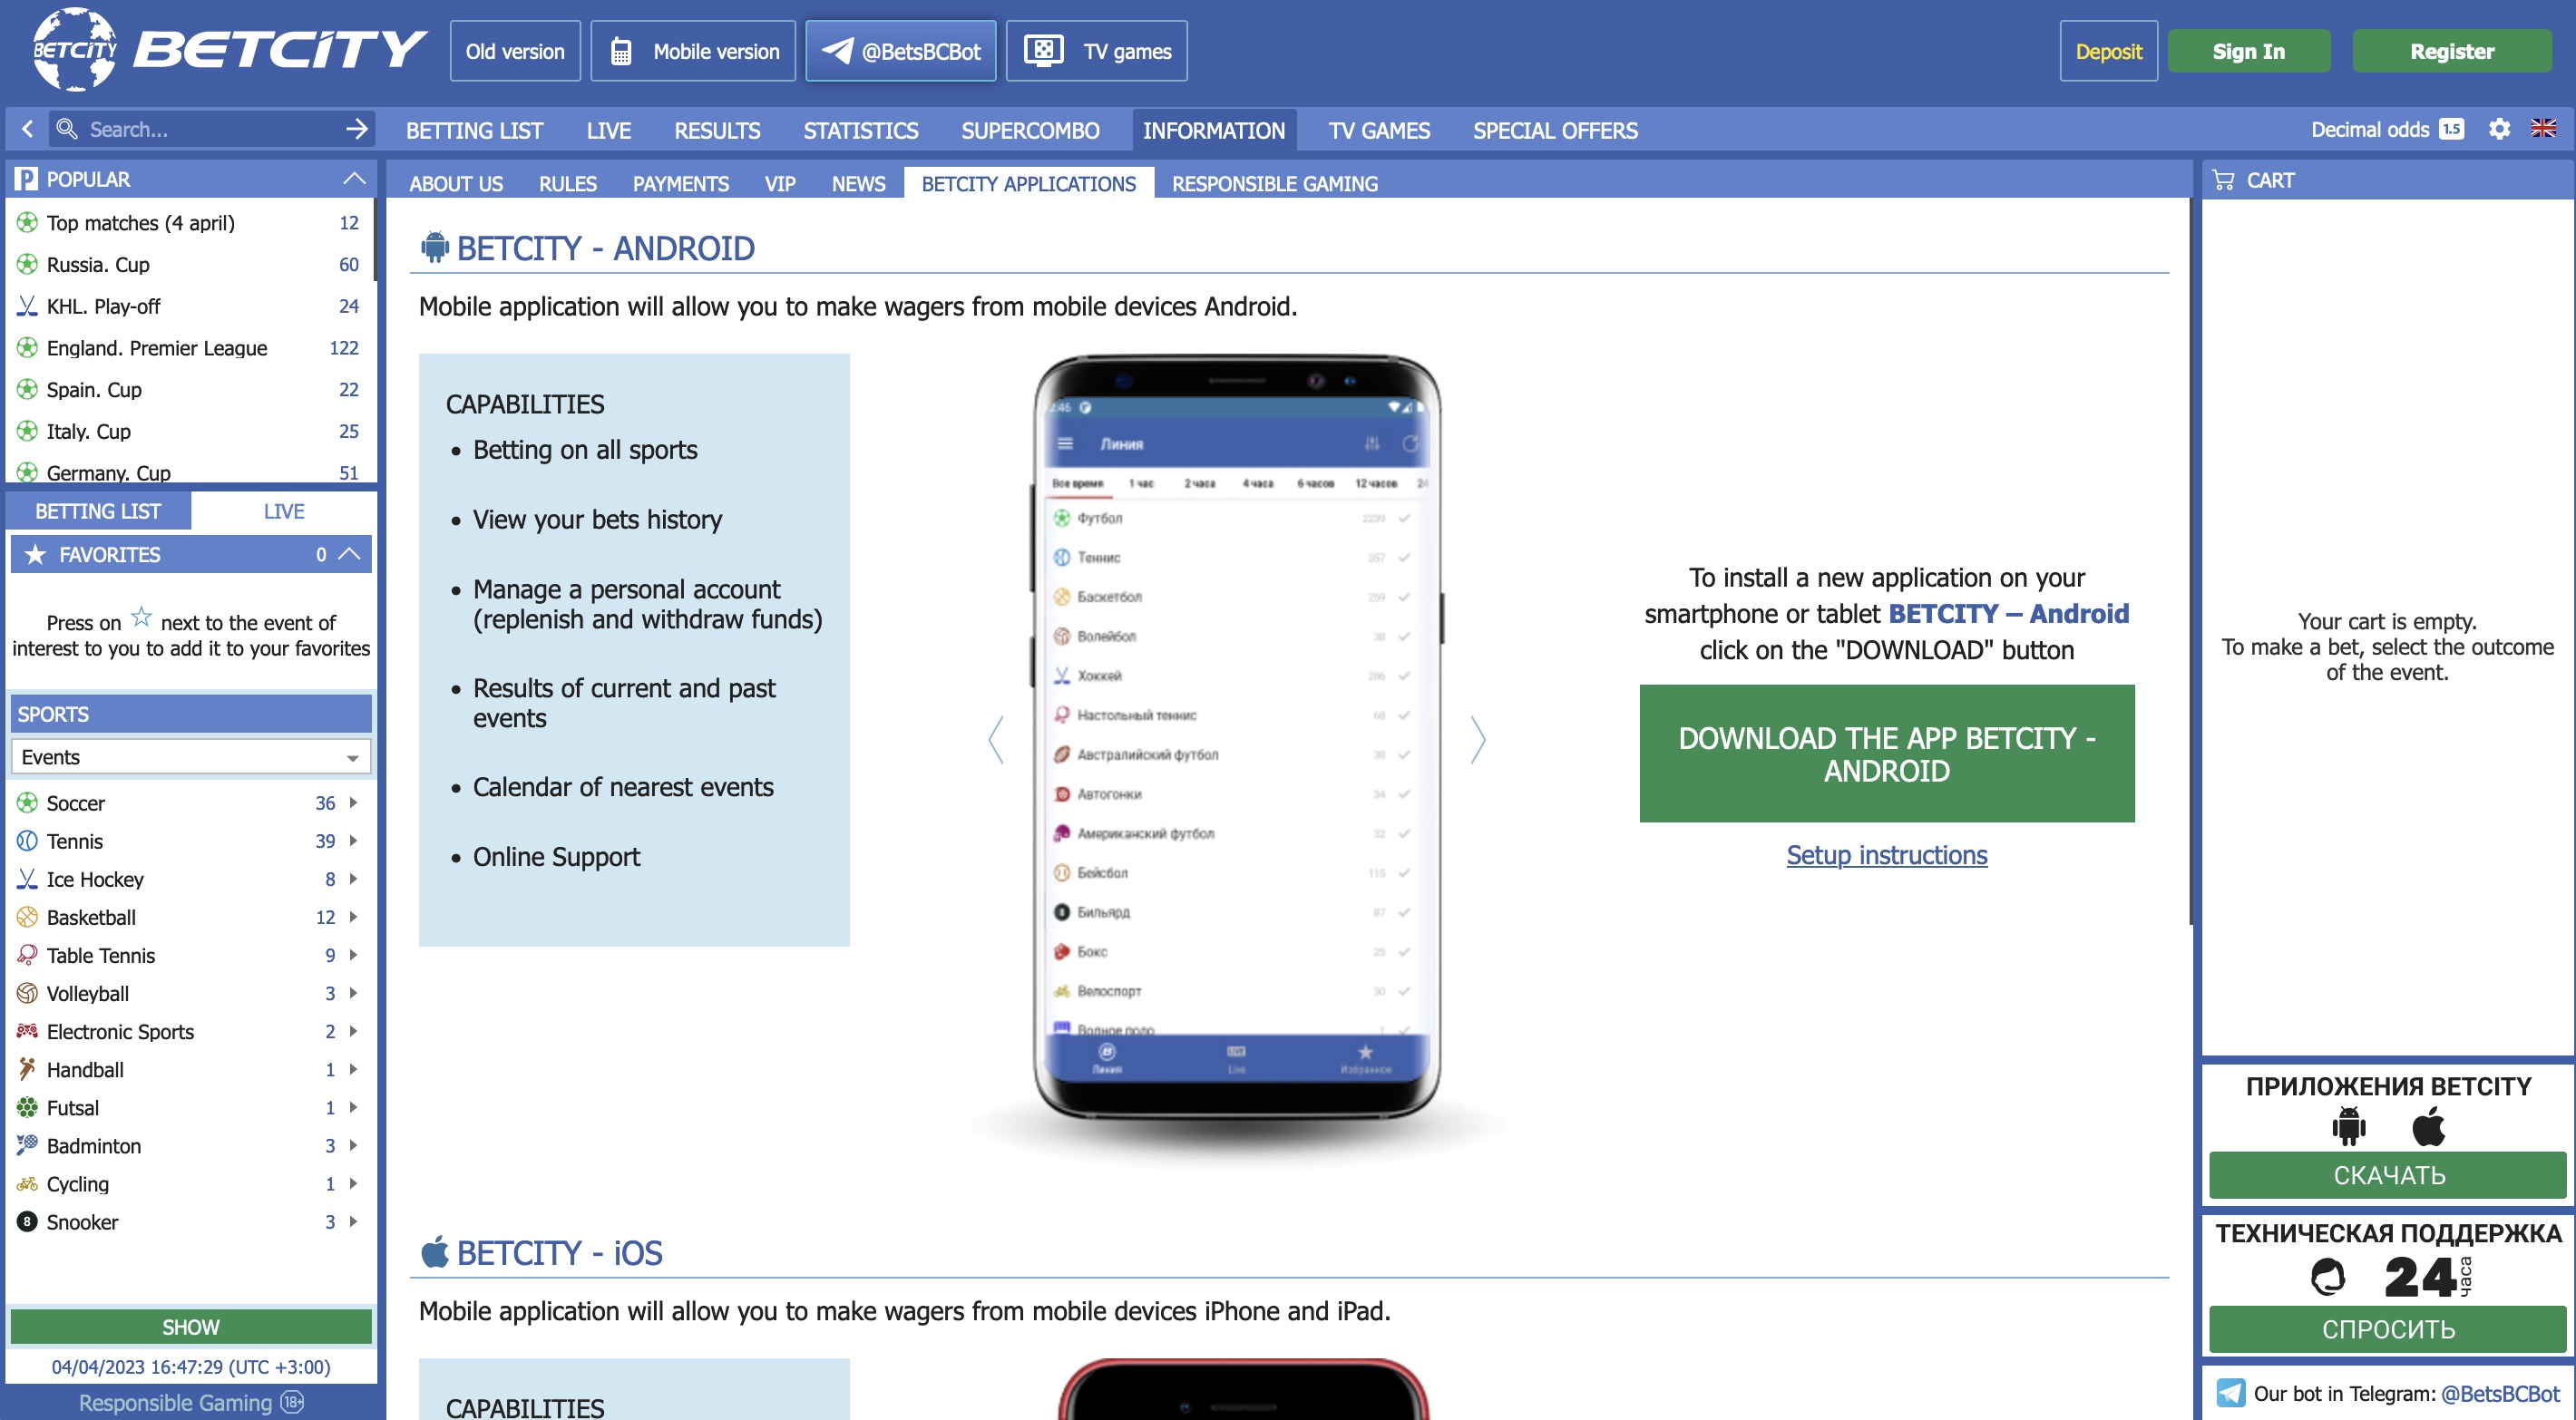Open the Setup instructions link

click(1886, 855)
